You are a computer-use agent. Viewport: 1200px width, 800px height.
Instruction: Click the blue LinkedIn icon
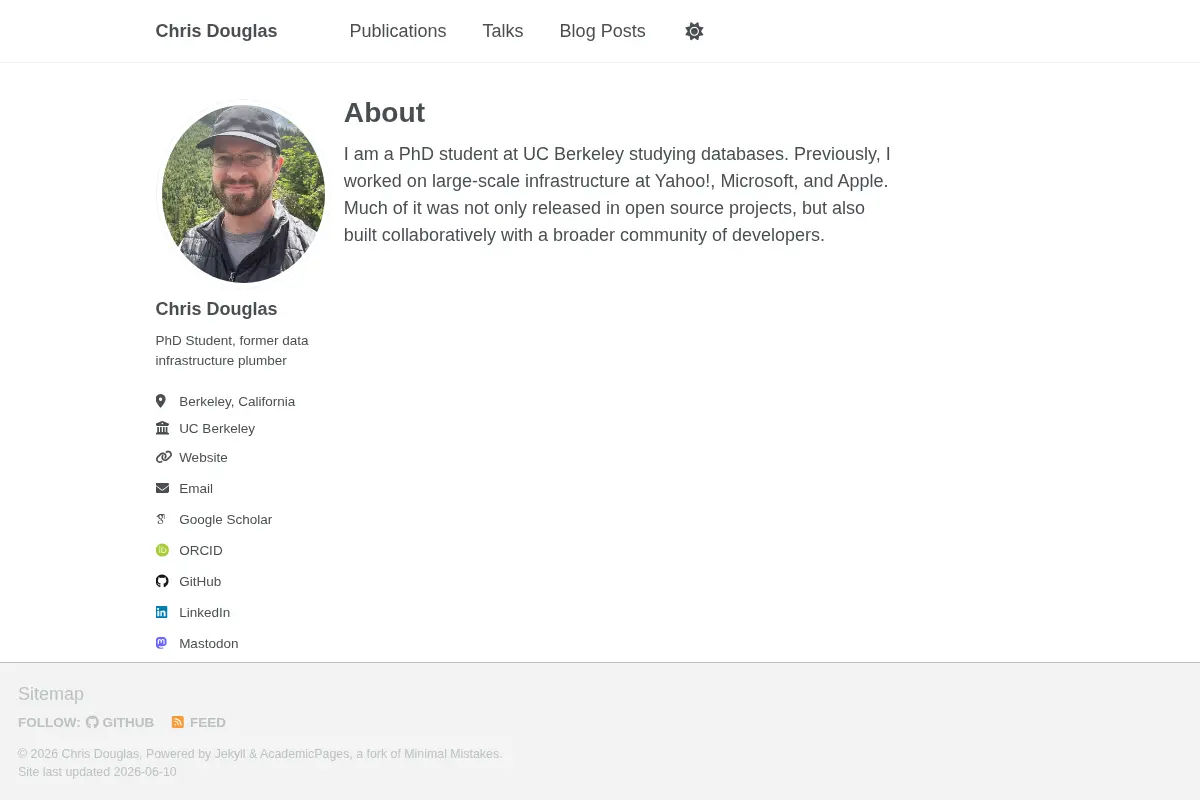point(161,612)
